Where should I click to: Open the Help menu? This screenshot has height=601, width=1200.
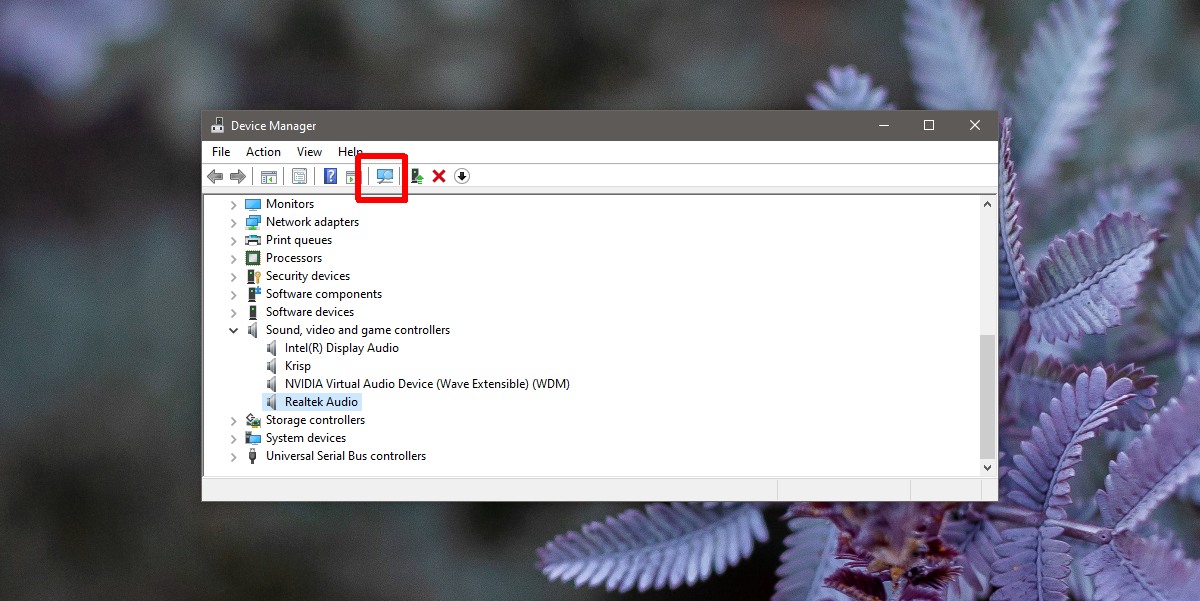[x=350, y=152]
